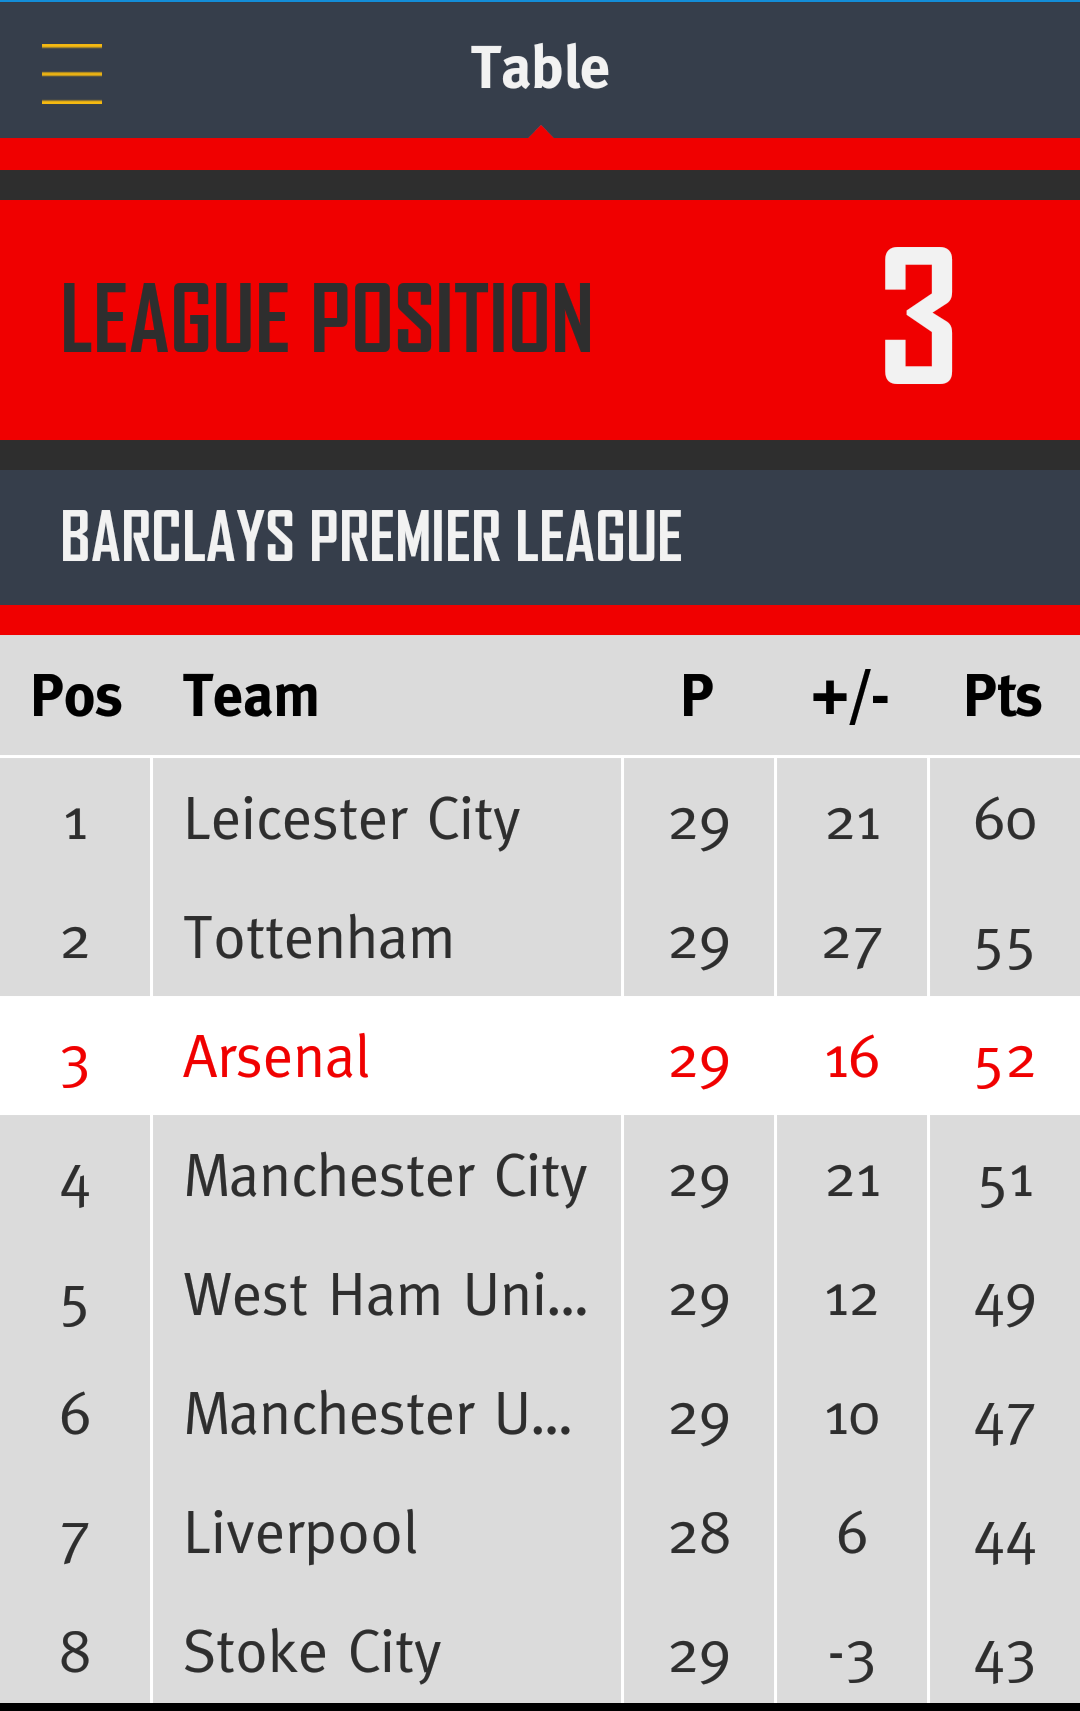
Task: Click the Team column header
Action: (x=251, y=696)
